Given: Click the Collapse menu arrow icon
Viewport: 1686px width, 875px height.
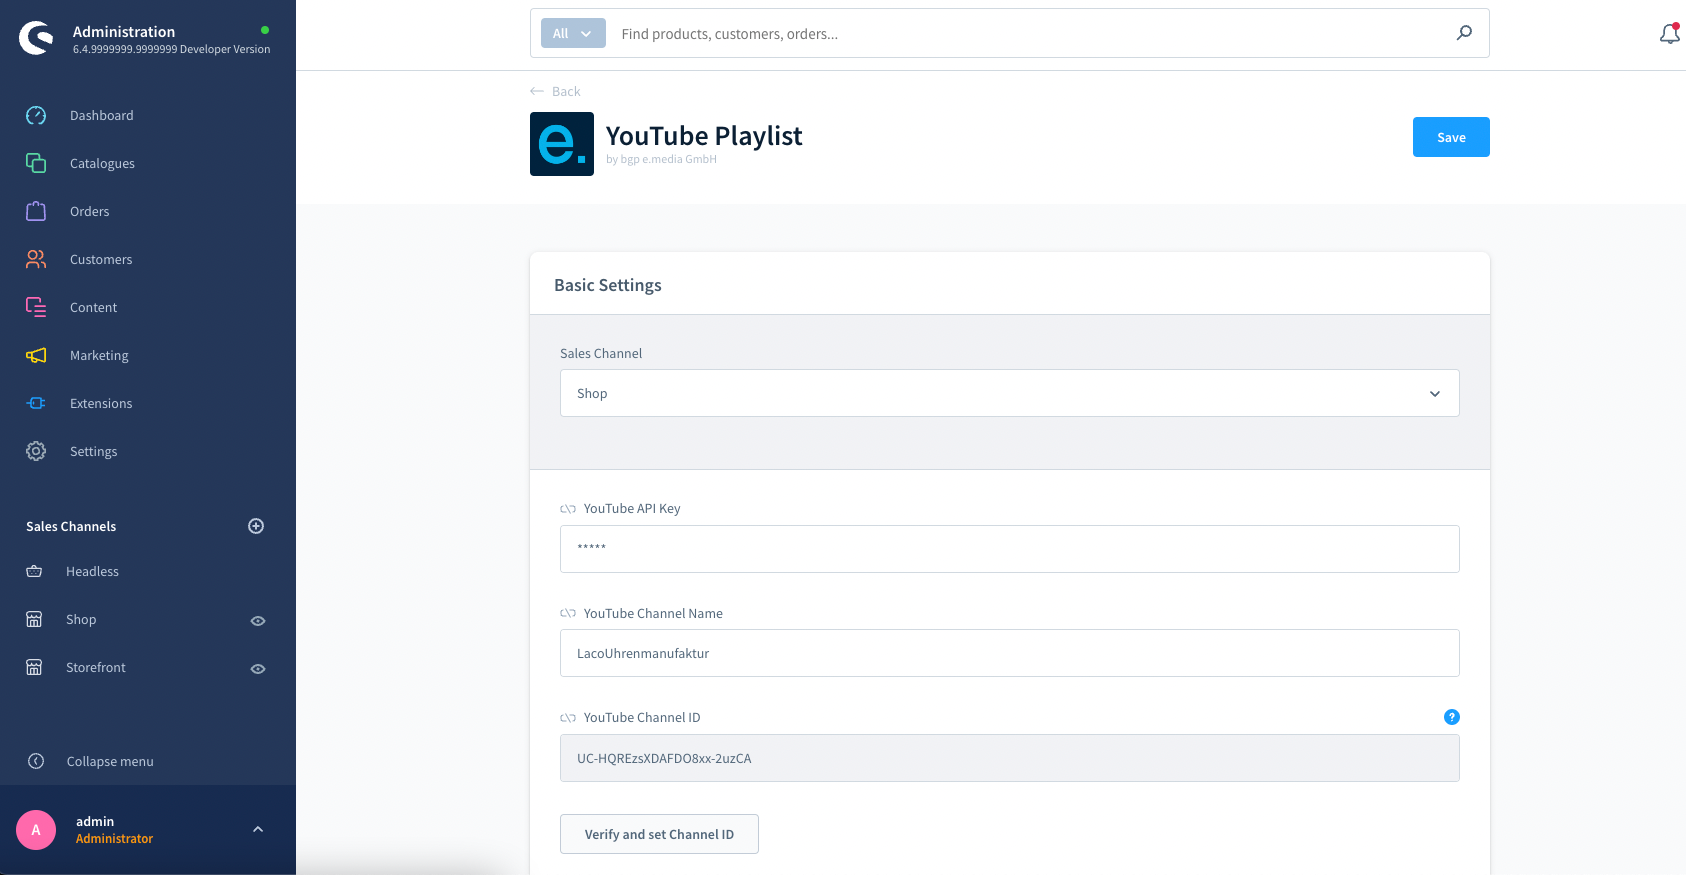Looking at the screenshot, I should point(36,761).
